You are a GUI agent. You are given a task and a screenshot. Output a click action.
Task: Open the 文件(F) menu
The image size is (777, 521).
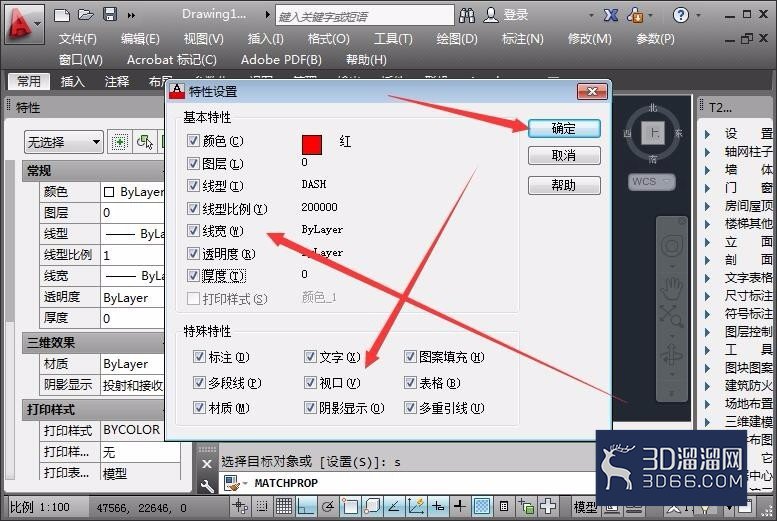(77, 38)
